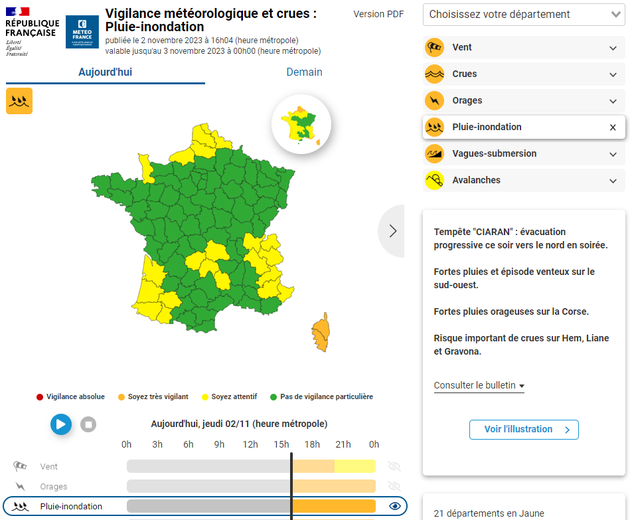The image size is (630, 520).
Task: Click the Pluie-inondation orange timeline bar
Action: click(x=334, y=506)
